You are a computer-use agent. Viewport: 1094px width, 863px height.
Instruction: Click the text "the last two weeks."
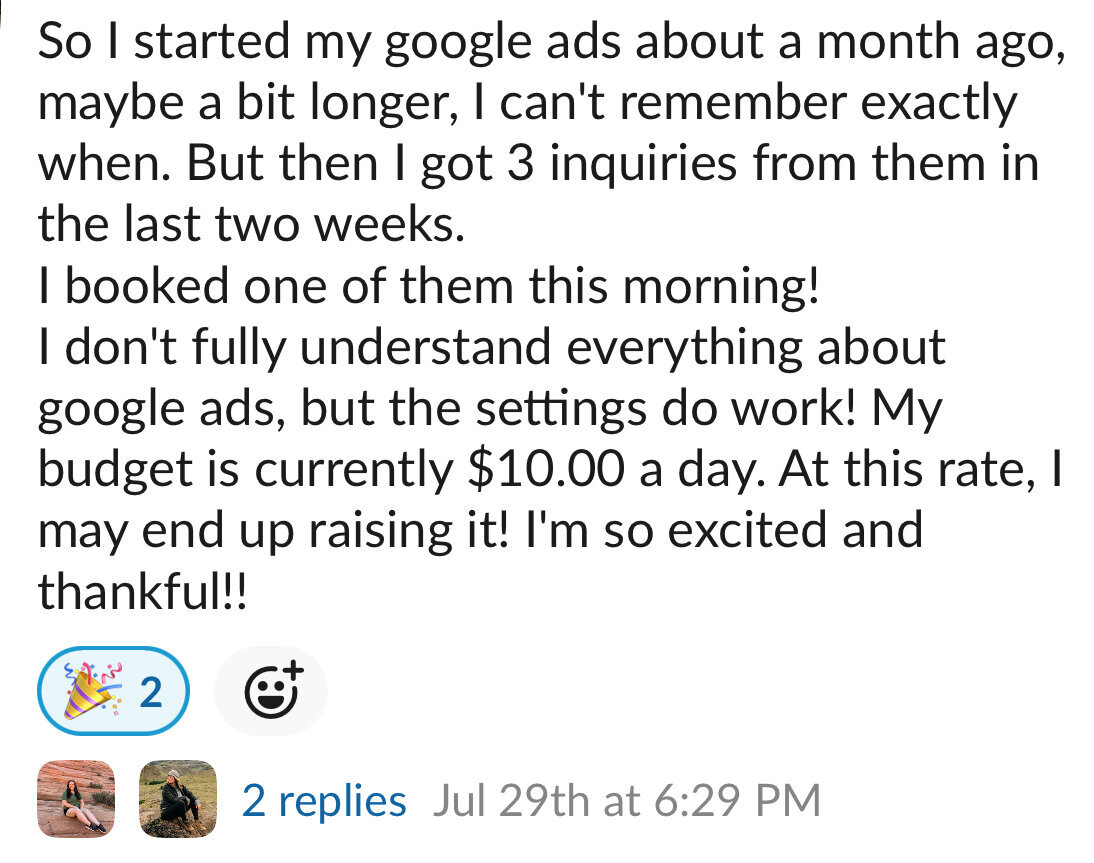pos(251,225)
